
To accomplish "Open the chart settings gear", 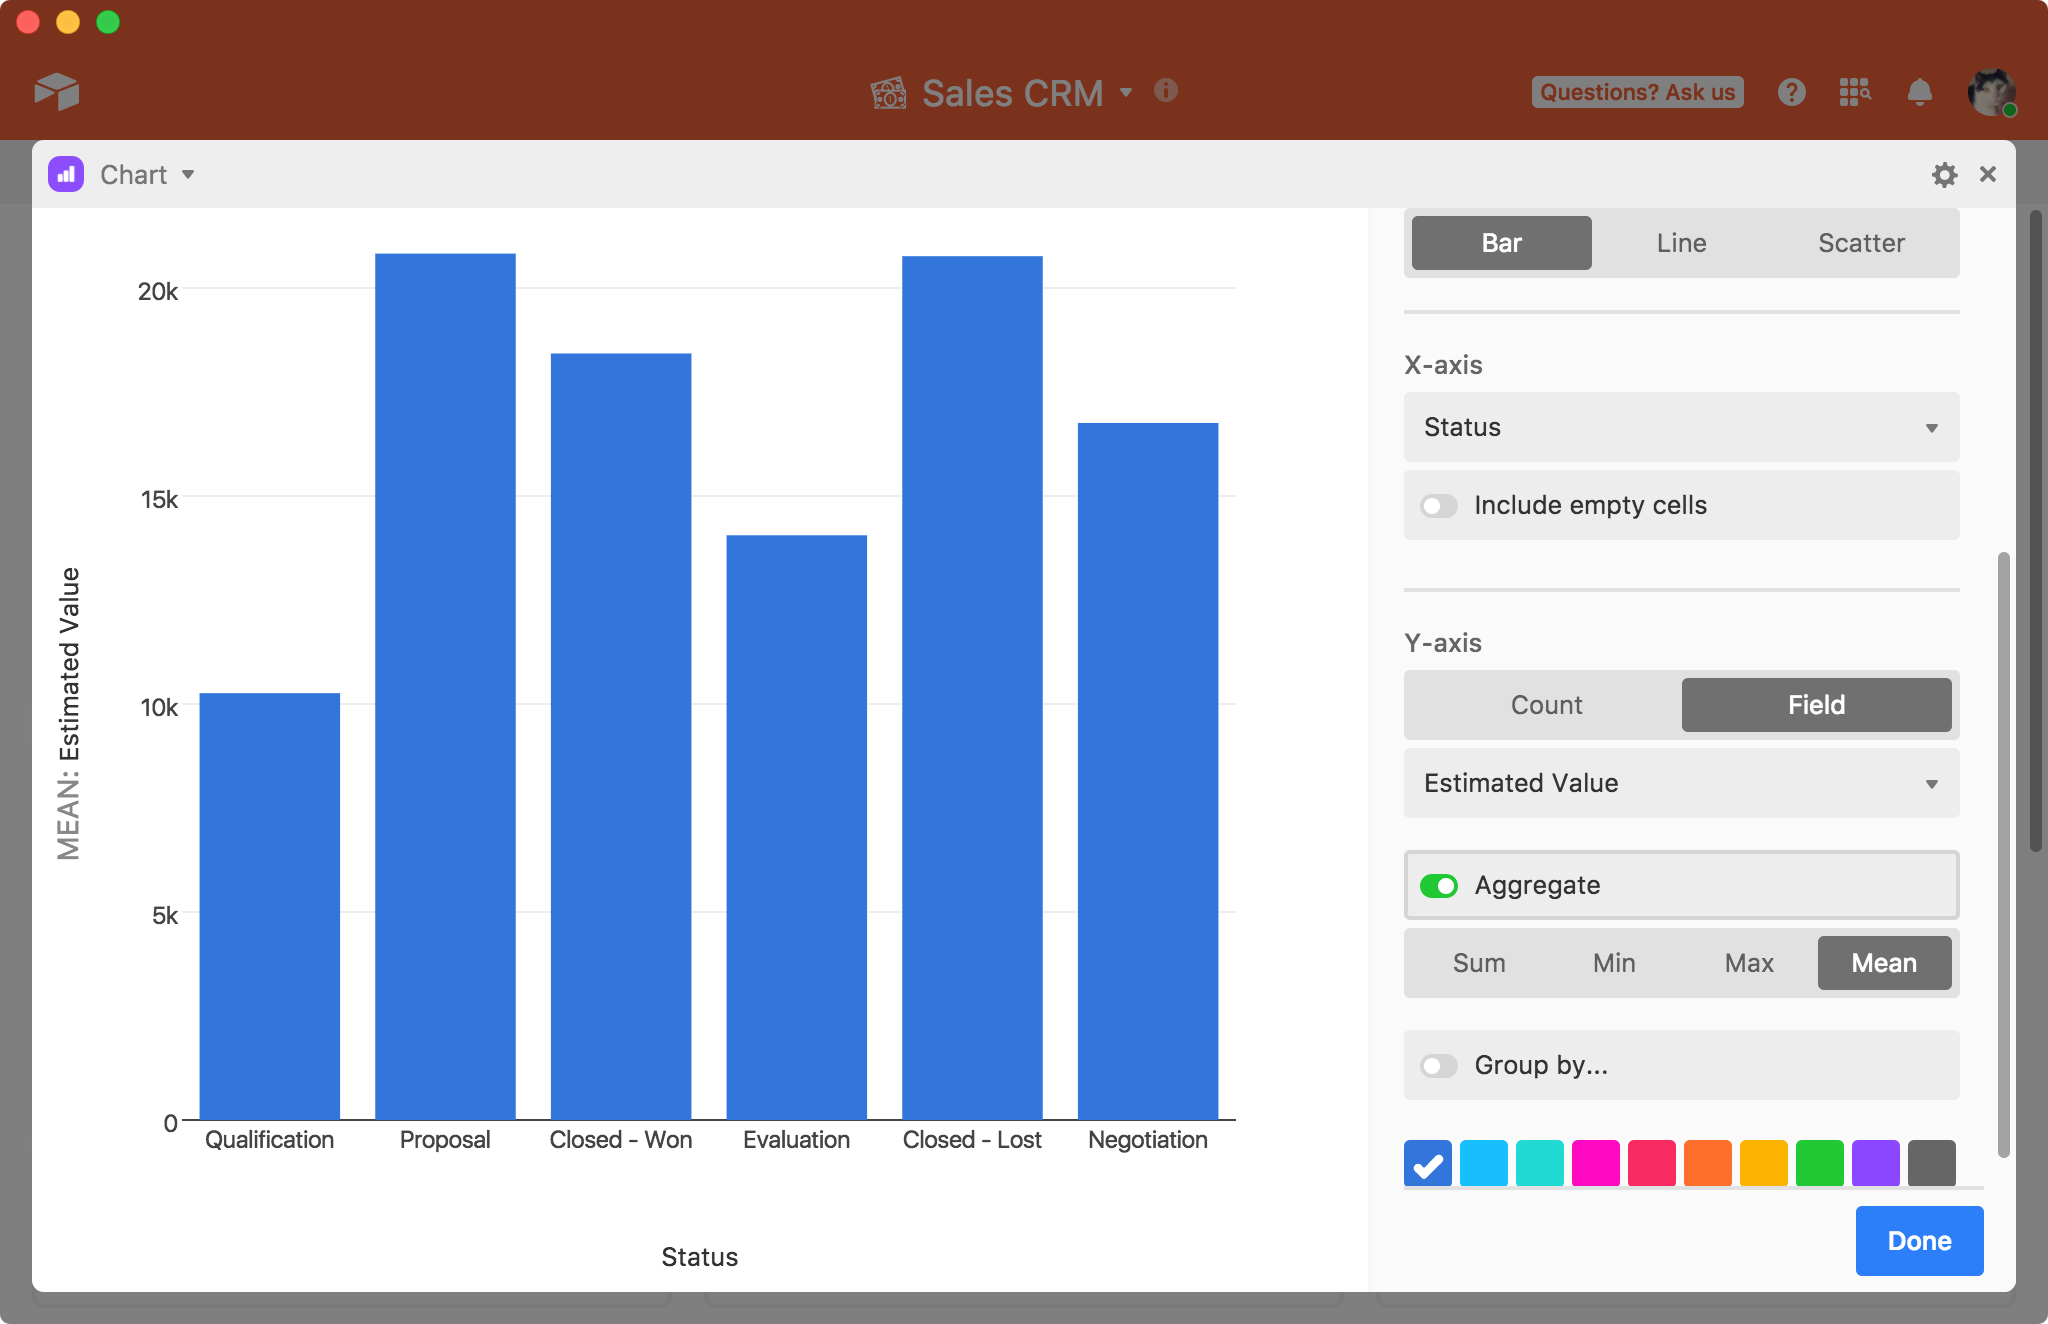I will [1944, 174].
